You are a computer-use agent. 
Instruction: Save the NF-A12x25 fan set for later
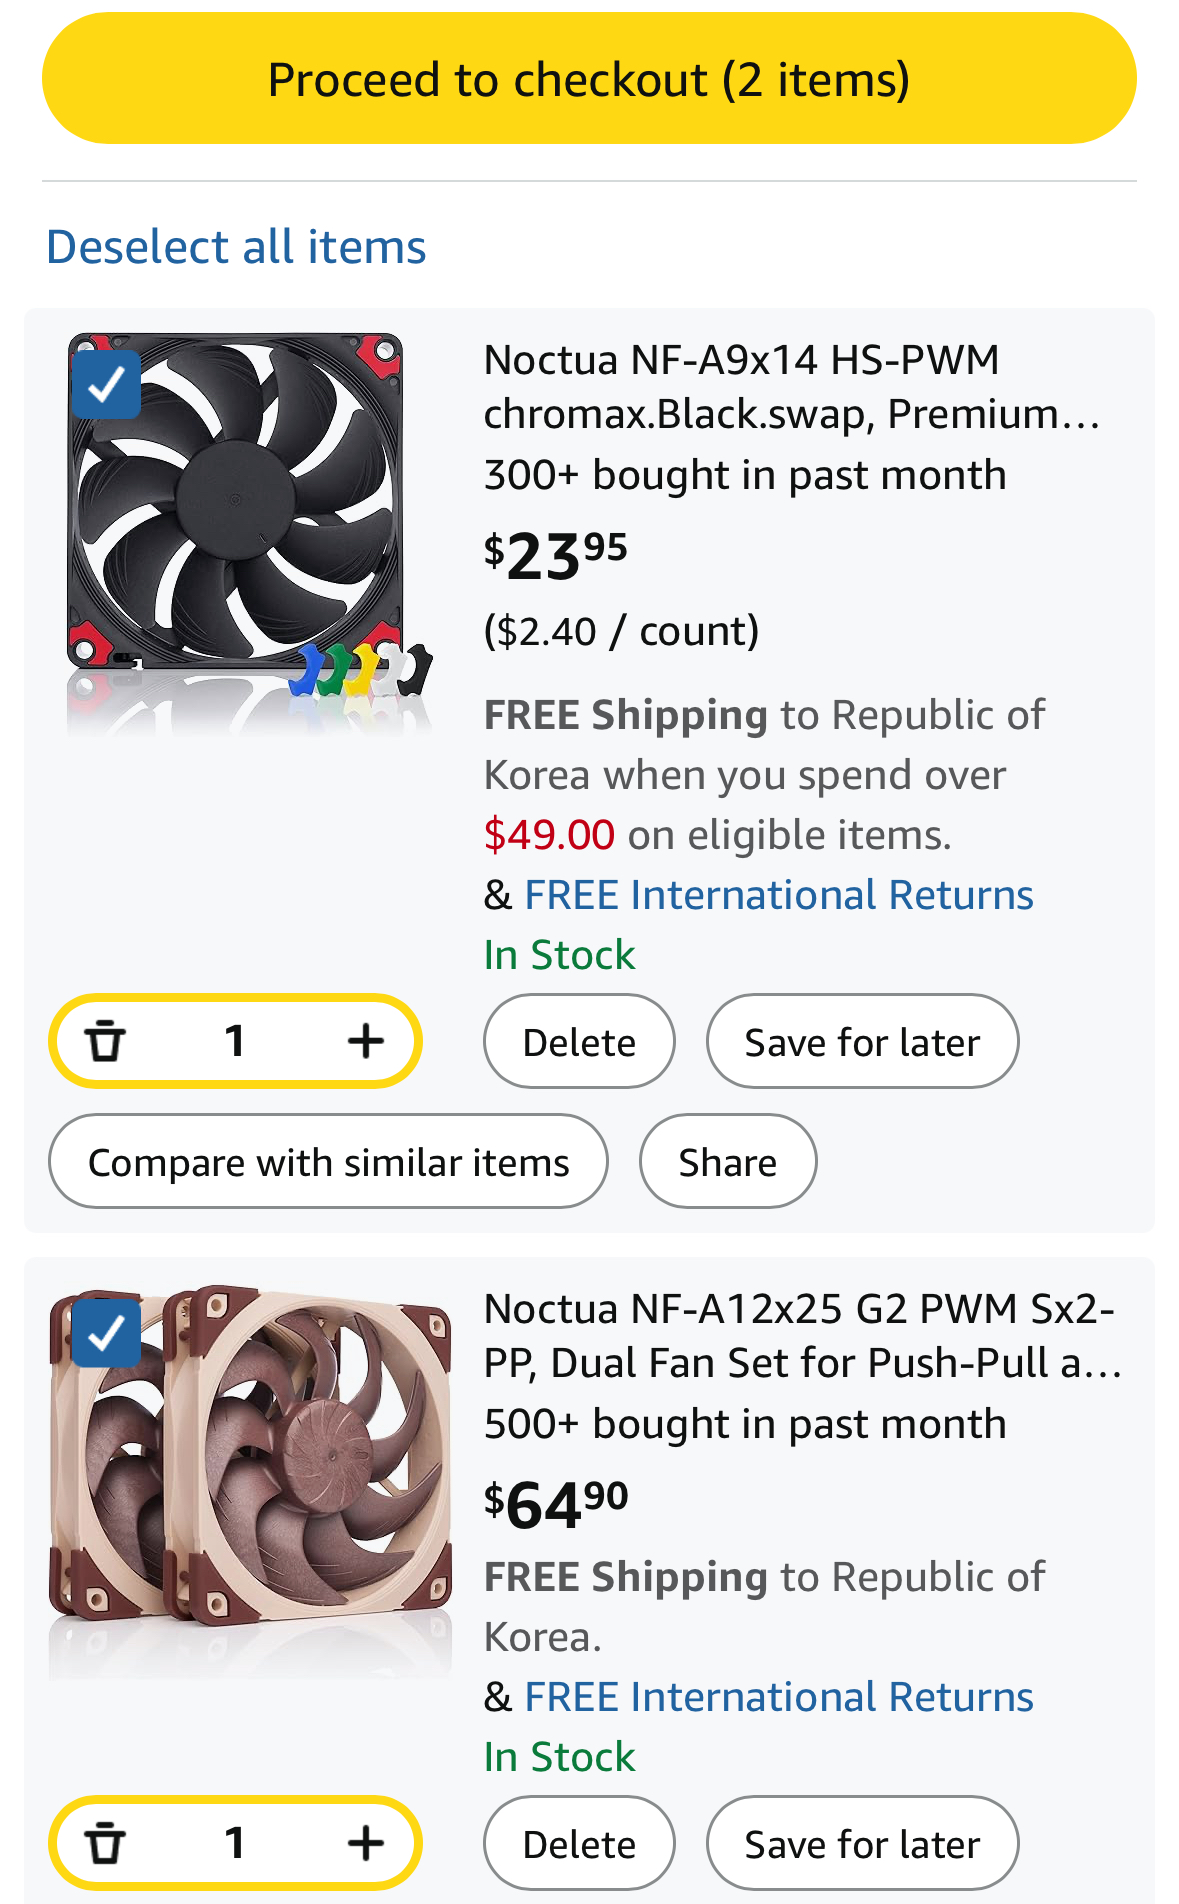(862, 1844)
